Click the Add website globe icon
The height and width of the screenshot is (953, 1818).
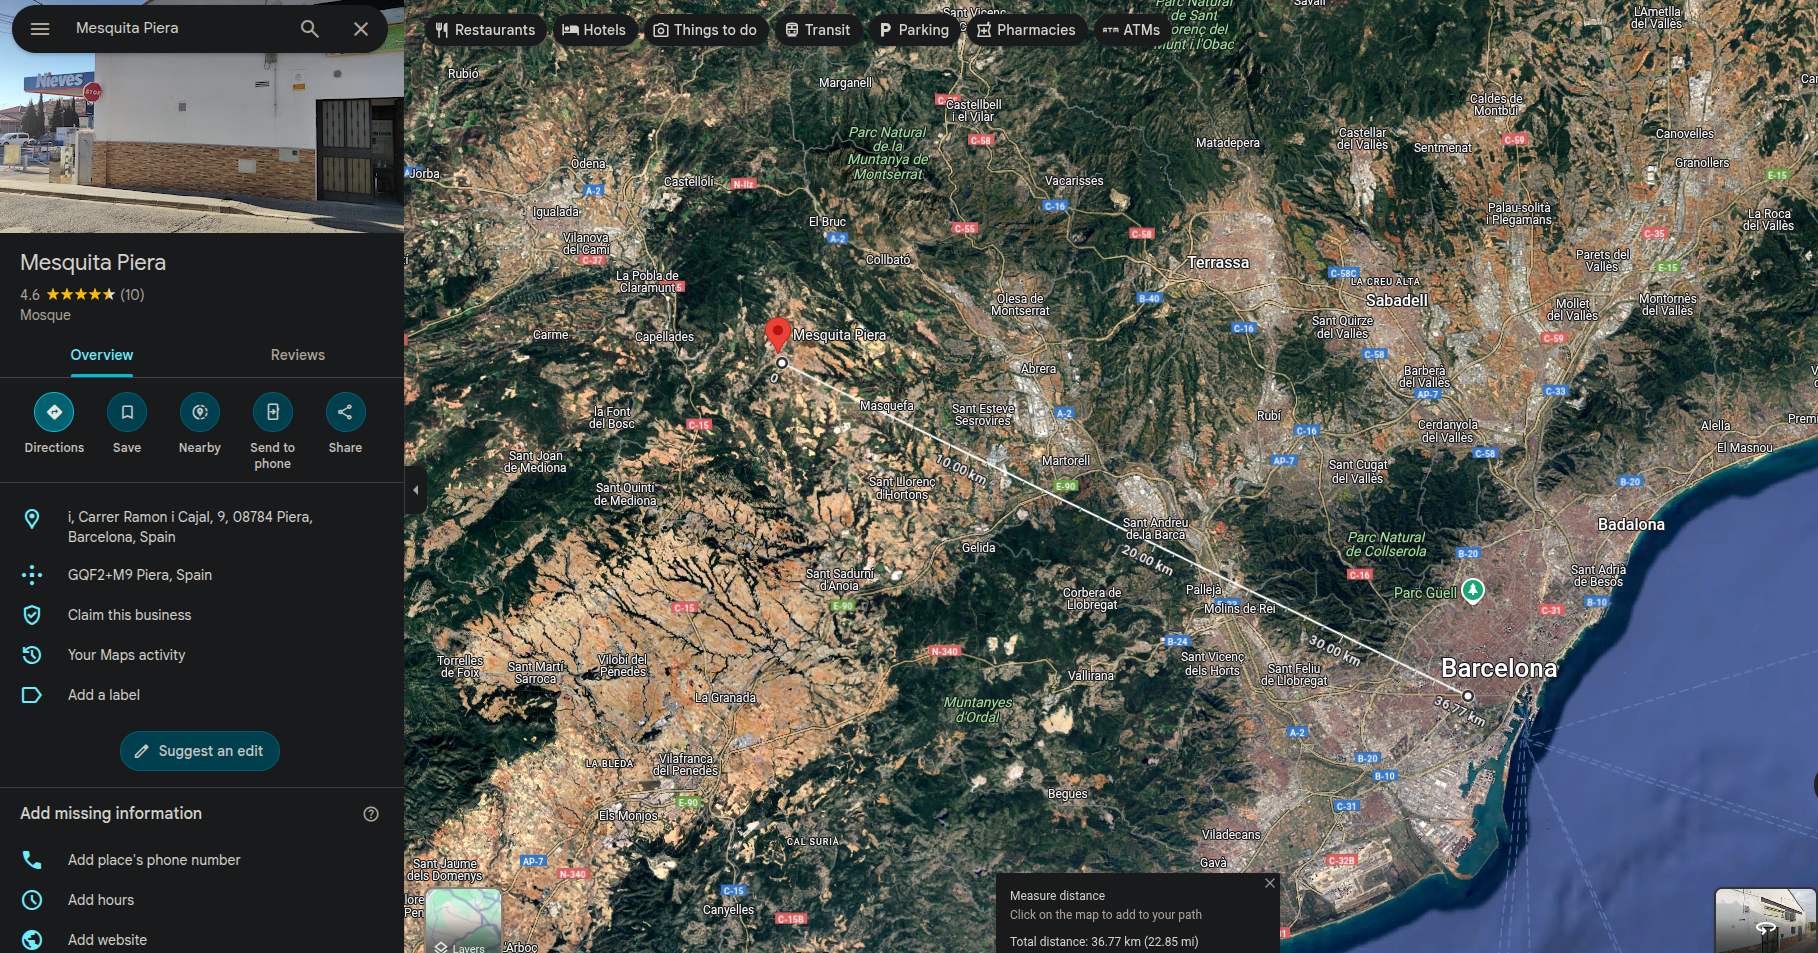point(32,940)
